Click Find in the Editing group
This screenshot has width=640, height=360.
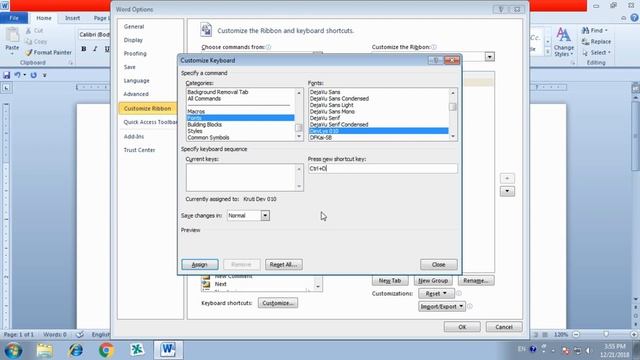595,31
